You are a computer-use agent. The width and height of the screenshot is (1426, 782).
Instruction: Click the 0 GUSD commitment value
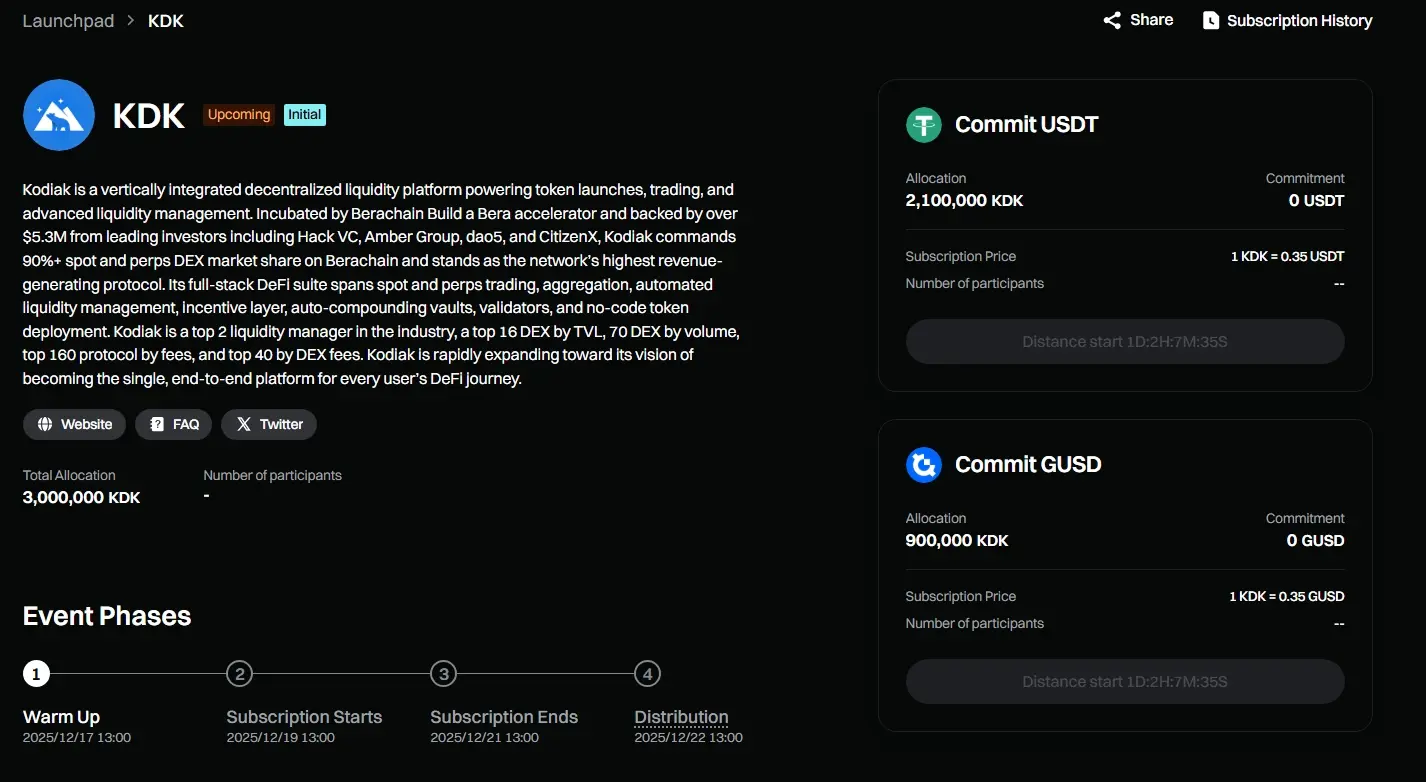point(1315,540)
